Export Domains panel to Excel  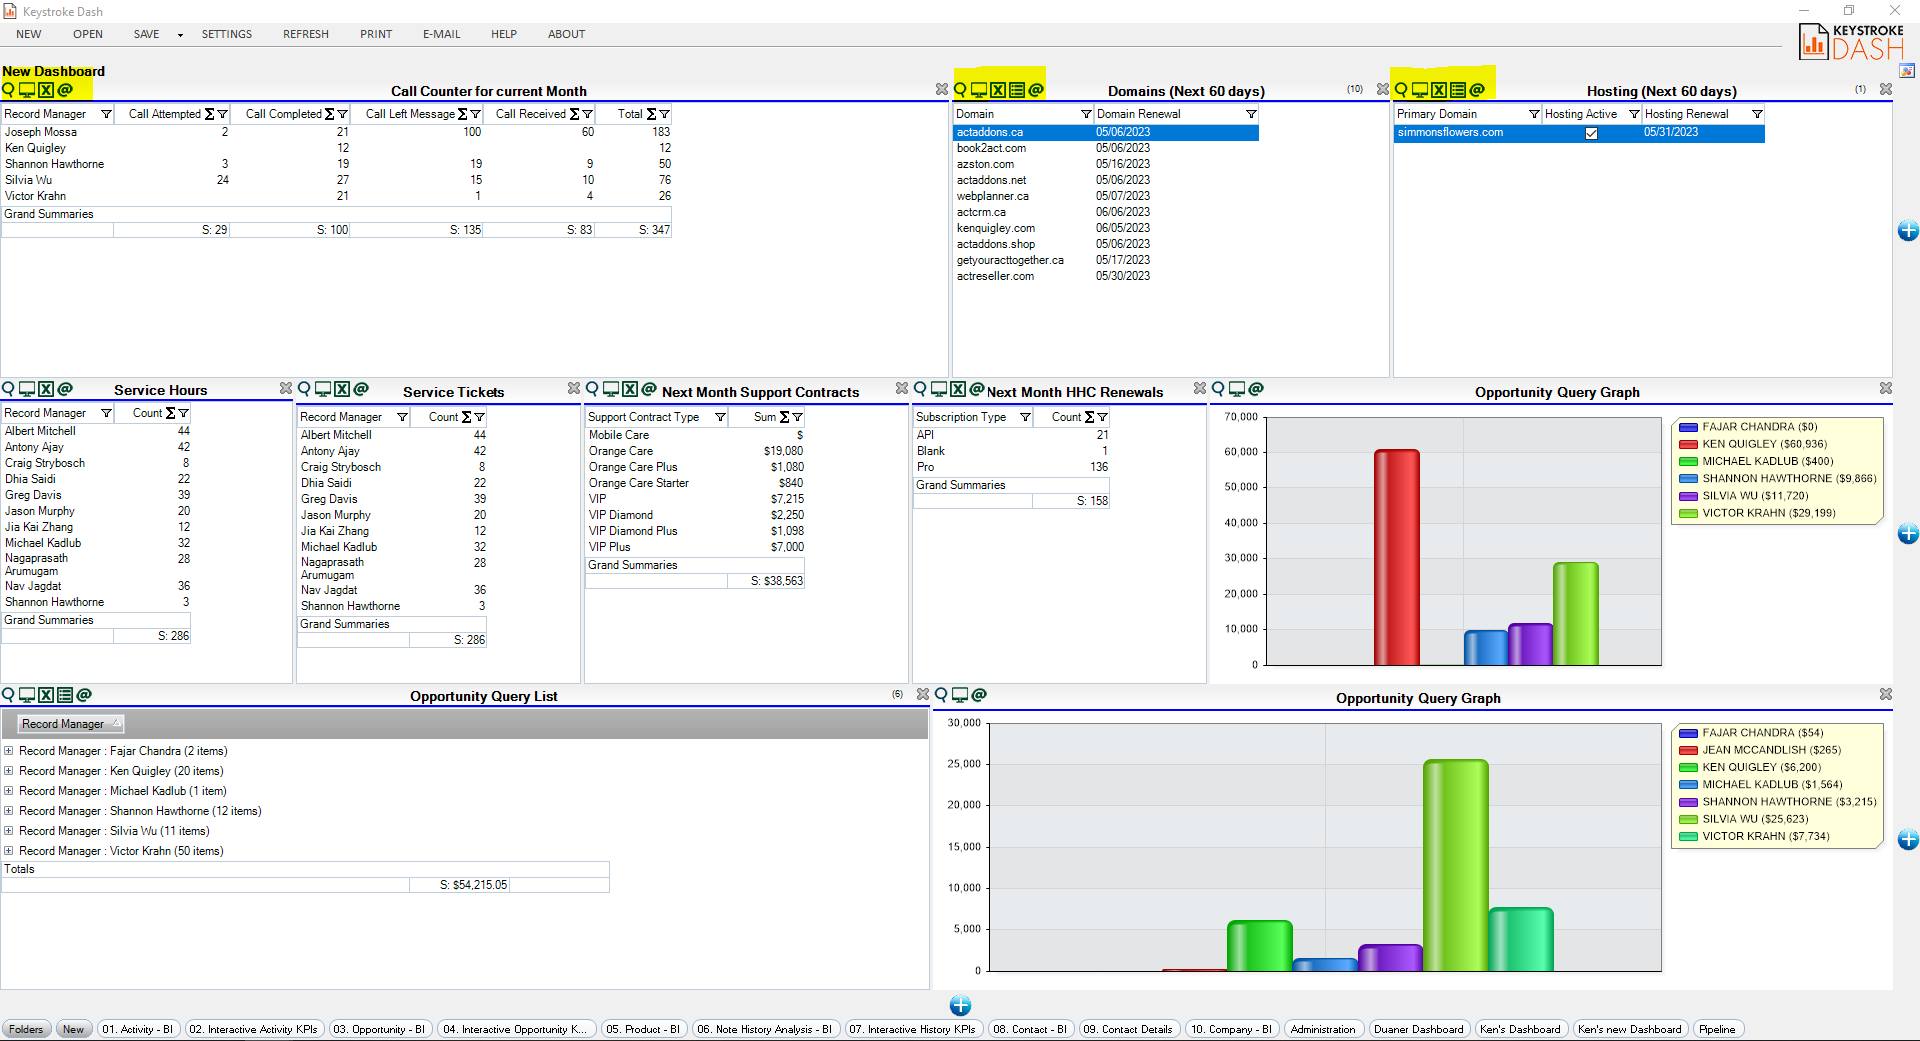998,90
